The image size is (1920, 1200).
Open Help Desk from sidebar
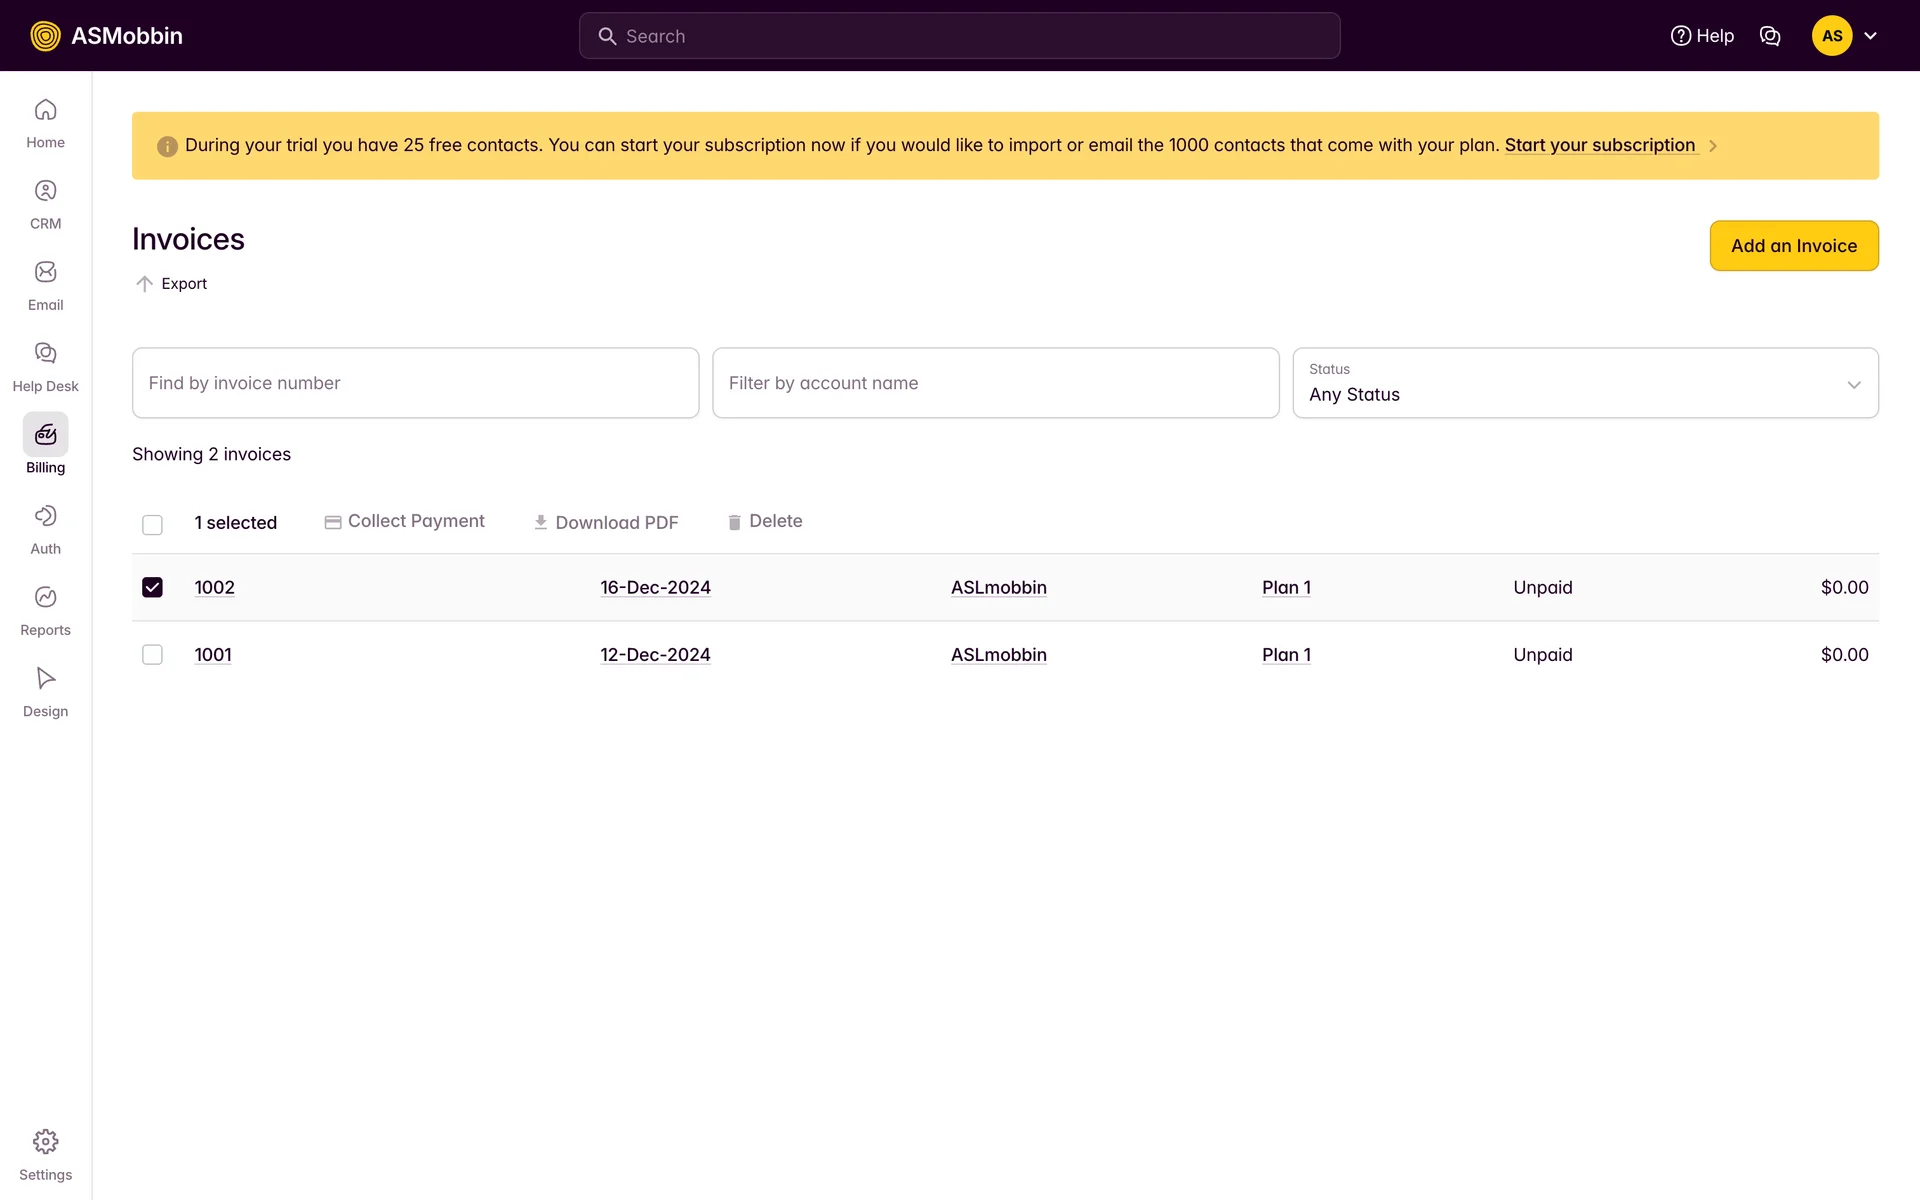click(x=45, y=366)
